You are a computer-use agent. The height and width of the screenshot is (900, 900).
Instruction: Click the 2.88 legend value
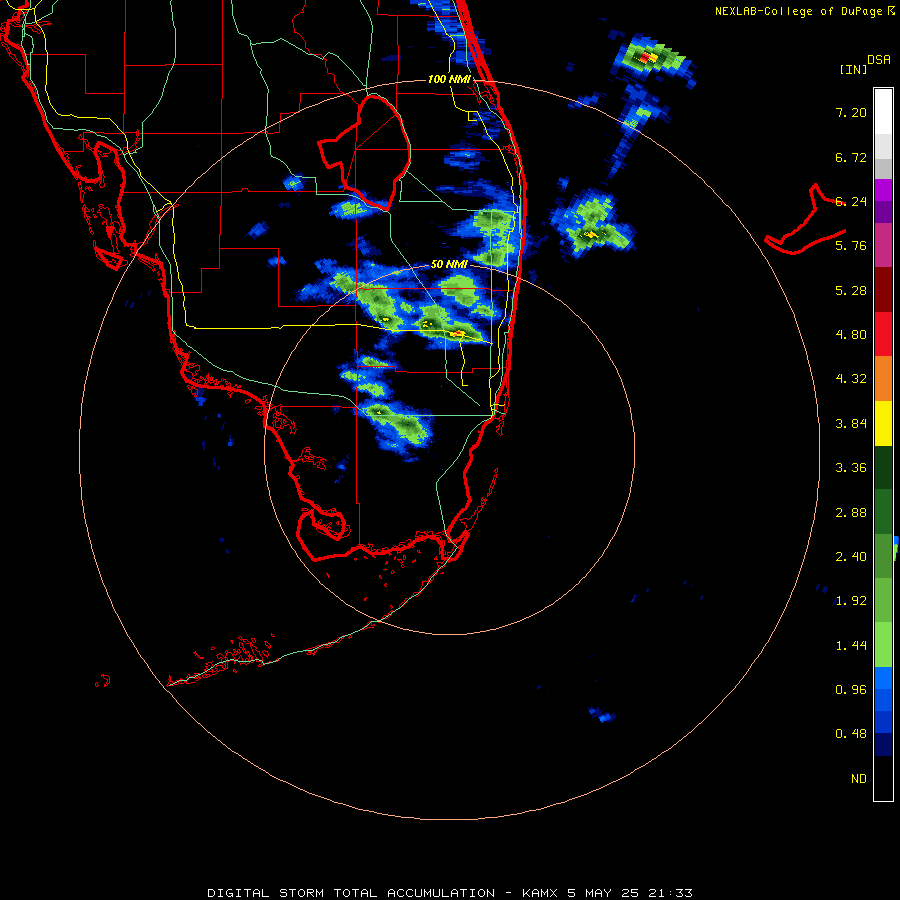point(851,513)
